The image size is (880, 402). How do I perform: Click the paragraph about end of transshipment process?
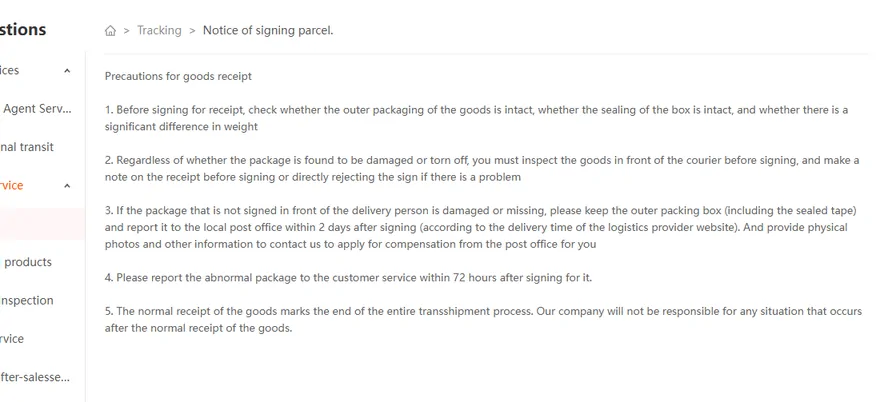[483, 320]
